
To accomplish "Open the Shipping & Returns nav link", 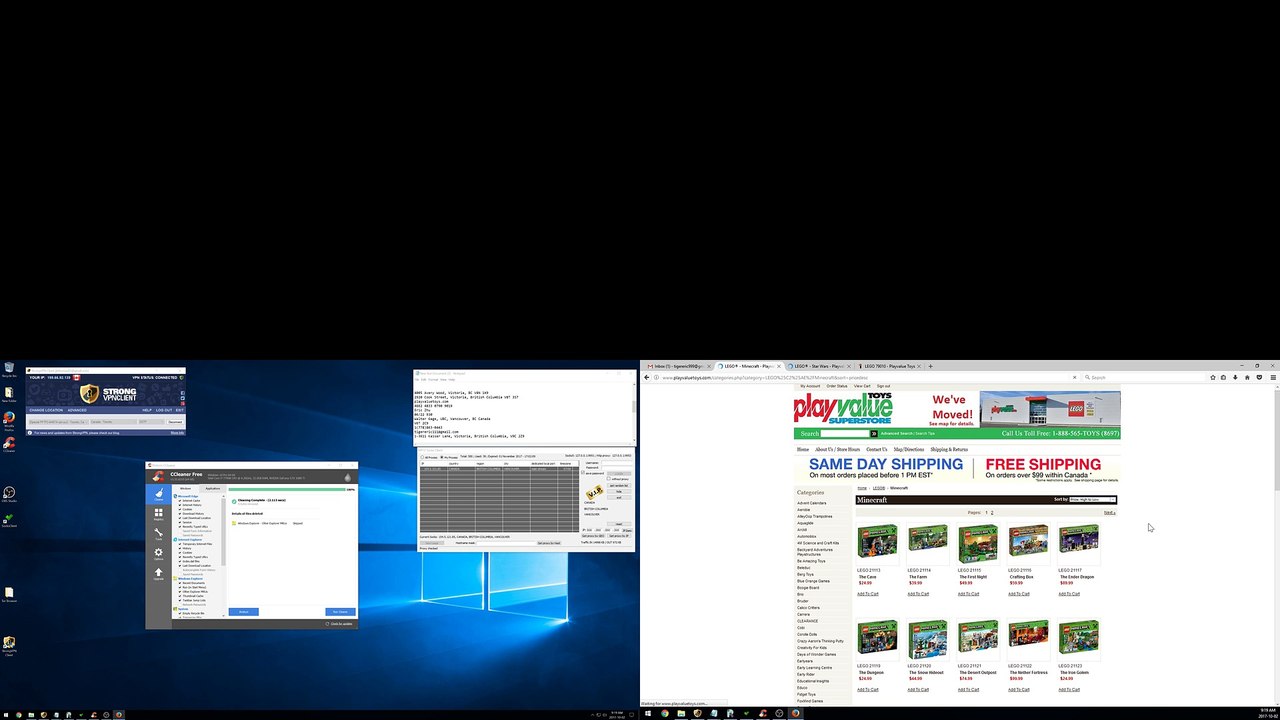I will click(949, 450).
